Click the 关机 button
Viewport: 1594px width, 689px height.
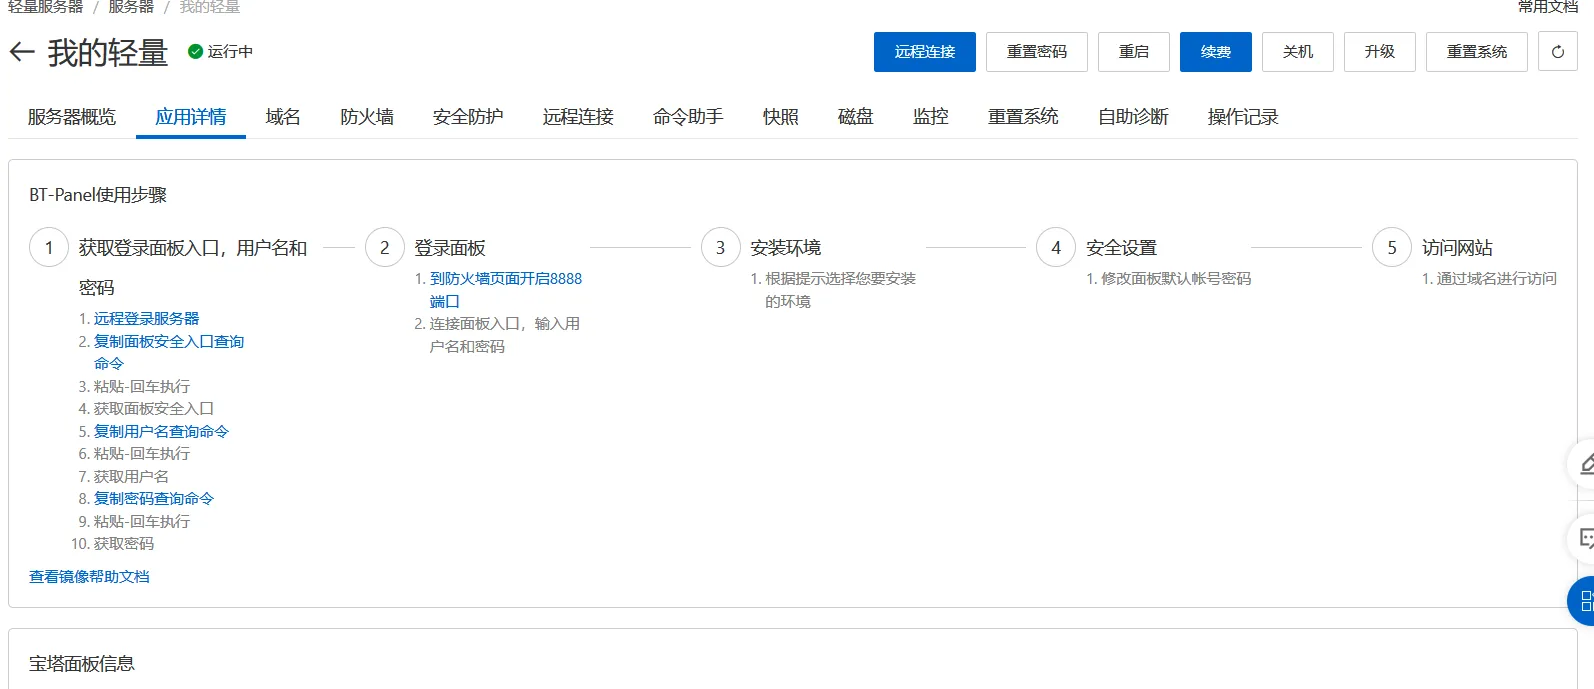tap(1297, 52)
